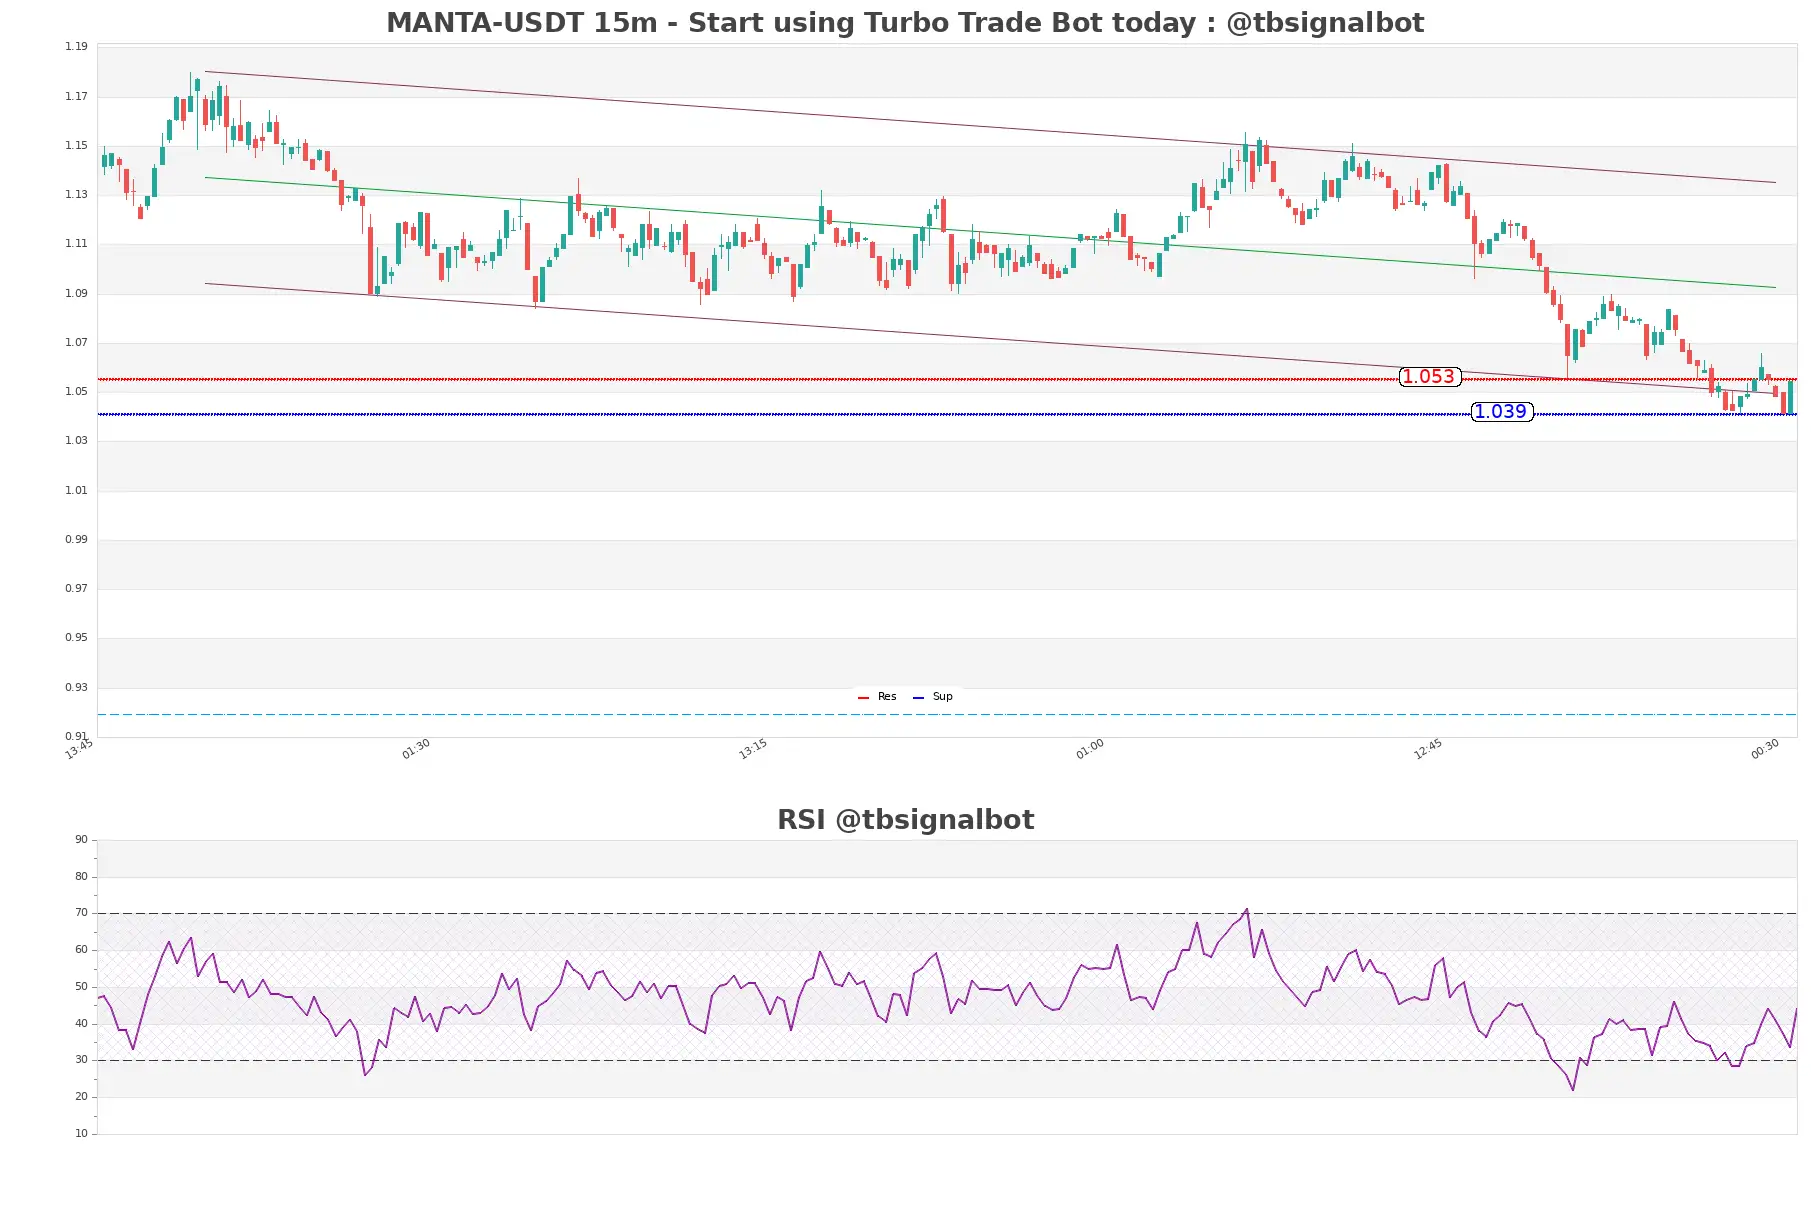Click the MANTA-USDT 15m chart title
The width and height of the screenshot is (1811, 1208).
[x=905, y=23]
